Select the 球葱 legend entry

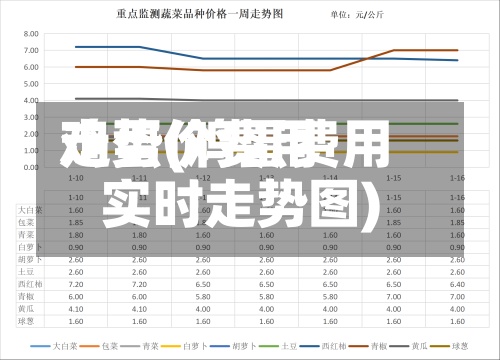(449, 346)
